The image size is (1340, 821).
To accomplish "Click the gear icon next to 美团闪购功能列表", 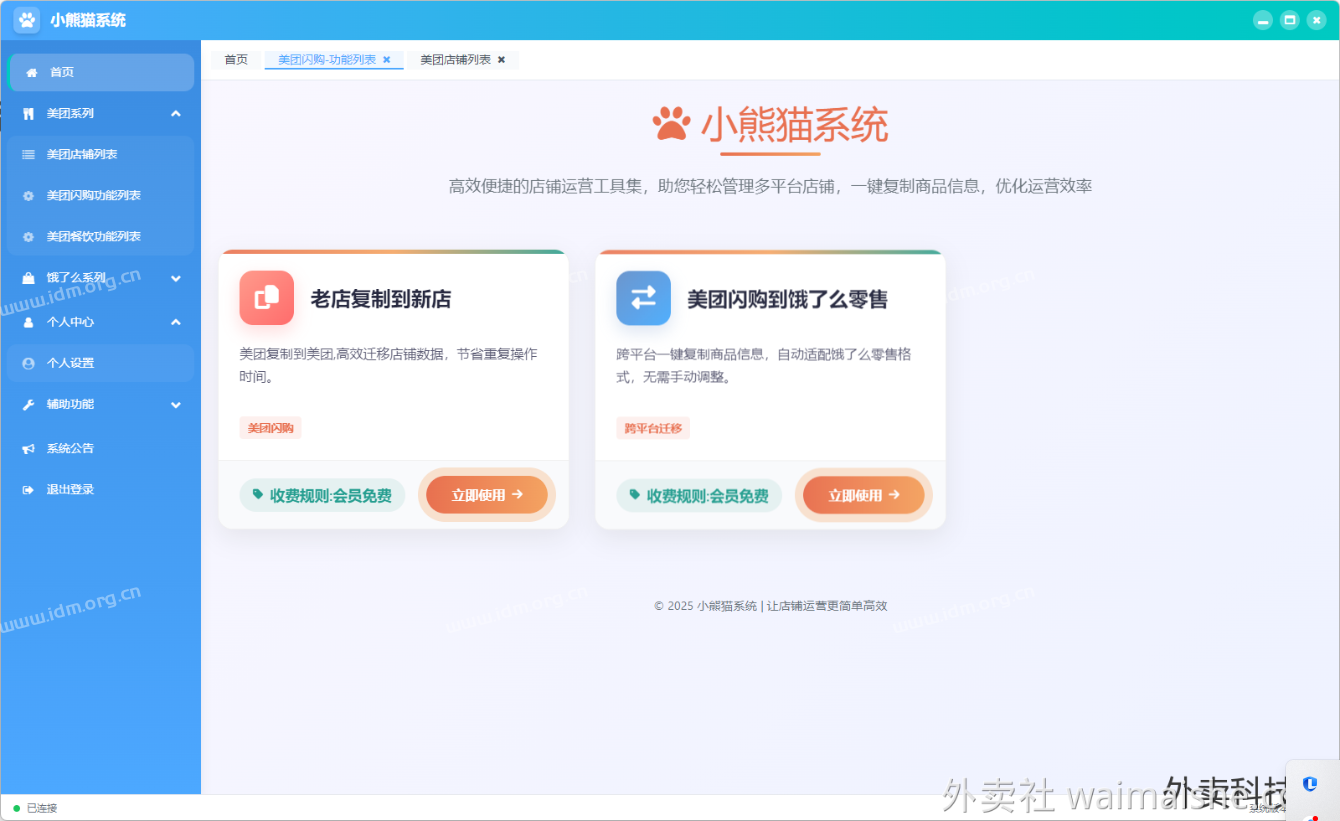I will click(28, 196).
